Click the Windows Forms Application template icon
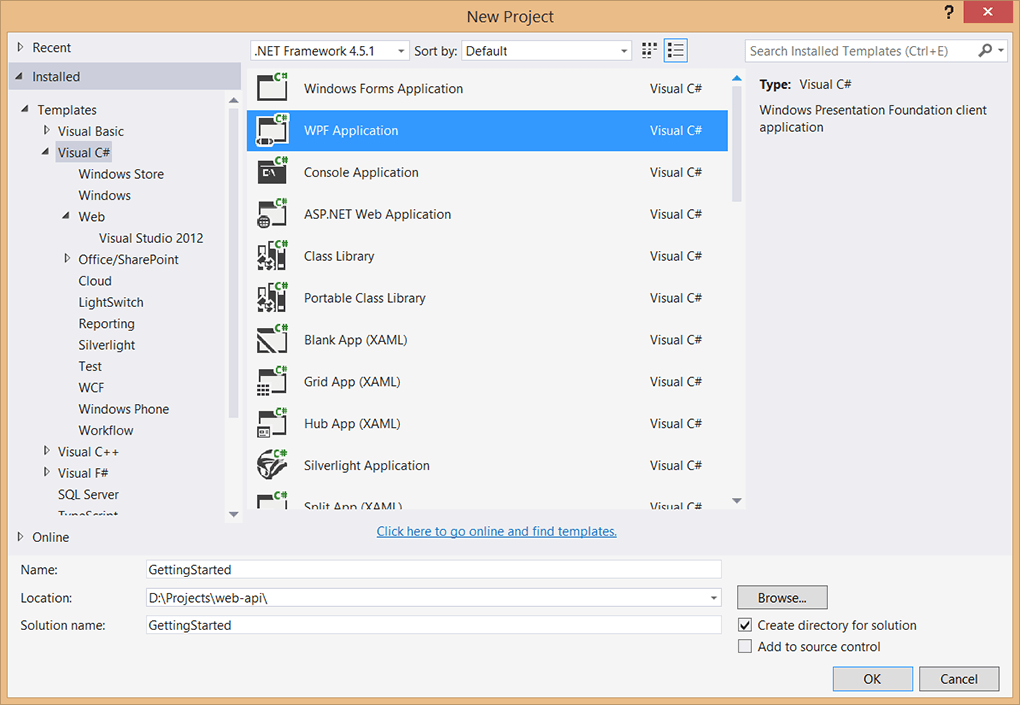Viewport: 1020px width, 705px height. [272, 88]
